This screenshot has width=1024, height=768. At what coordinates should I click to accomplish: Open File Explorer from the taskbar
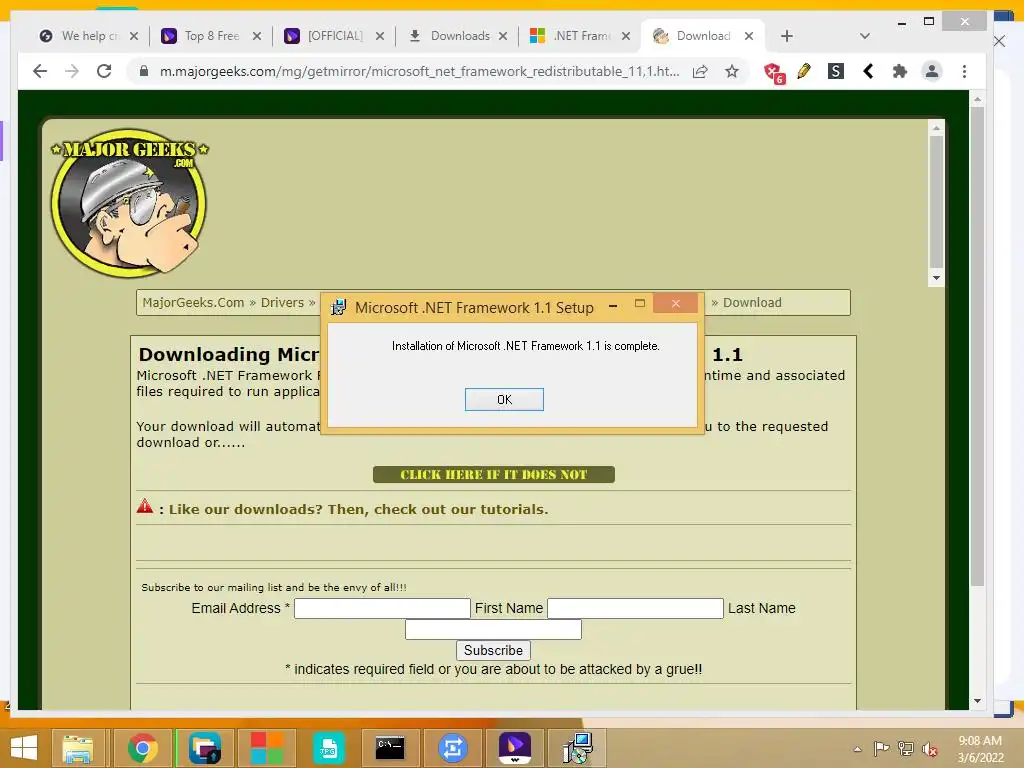78,748
